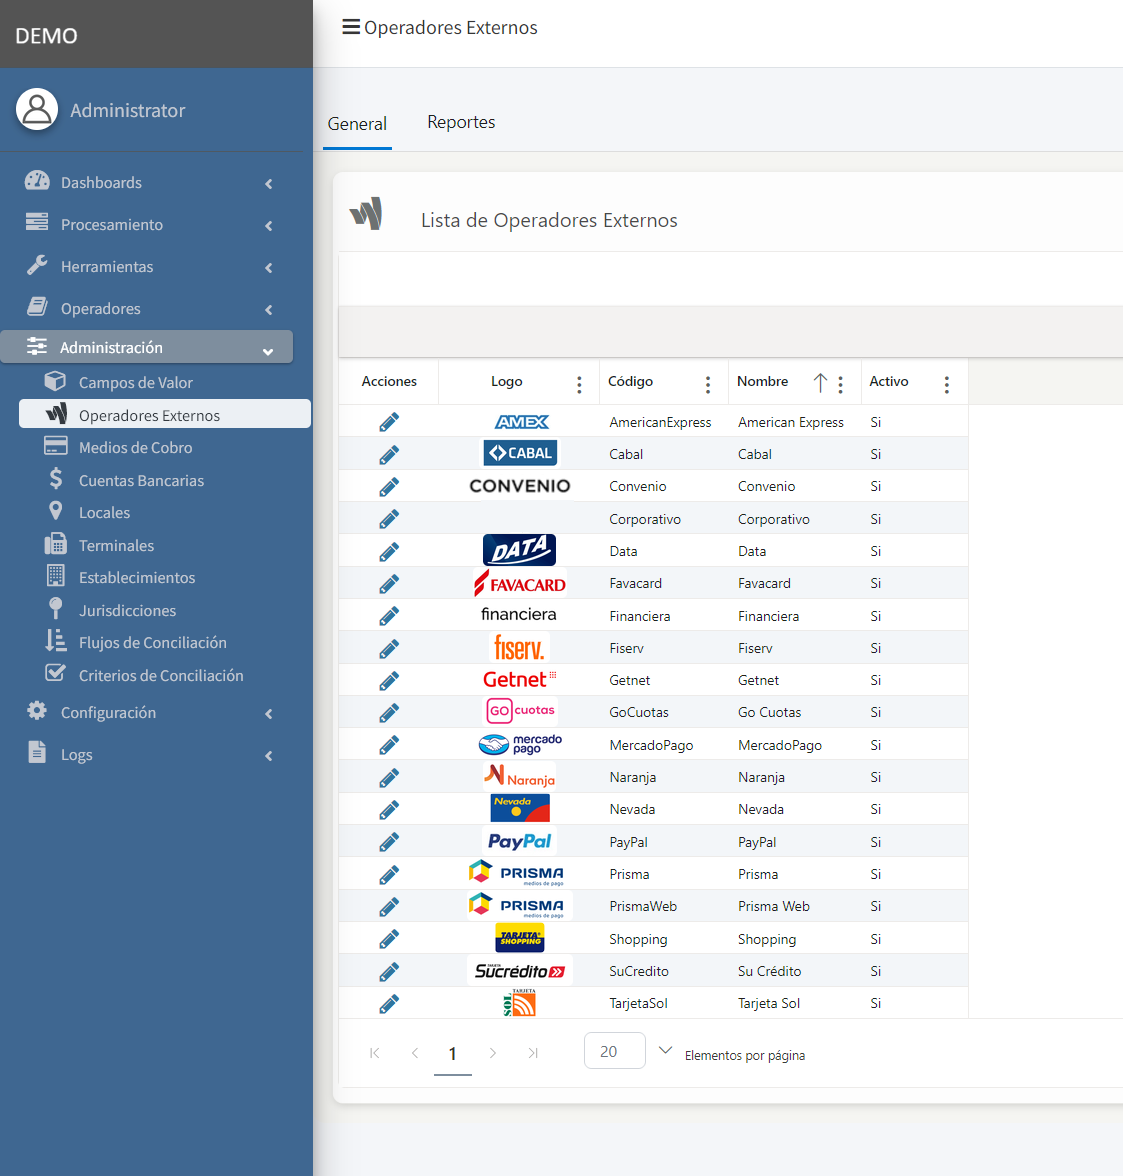Sort by the Código column header

(x=630, y=381)
